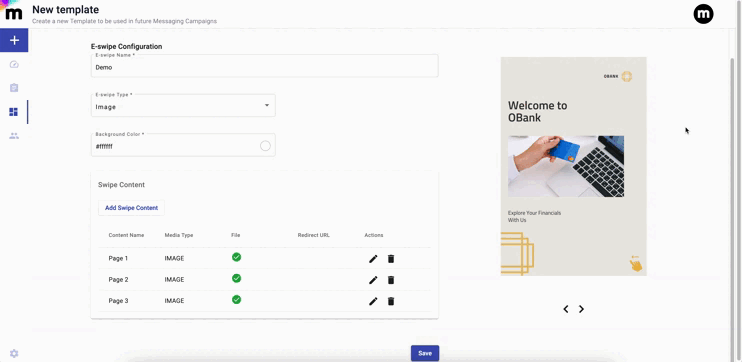The height and width of the screenshot is (362, 742).
Task: Click the Save button
Action: pos(425,353)
